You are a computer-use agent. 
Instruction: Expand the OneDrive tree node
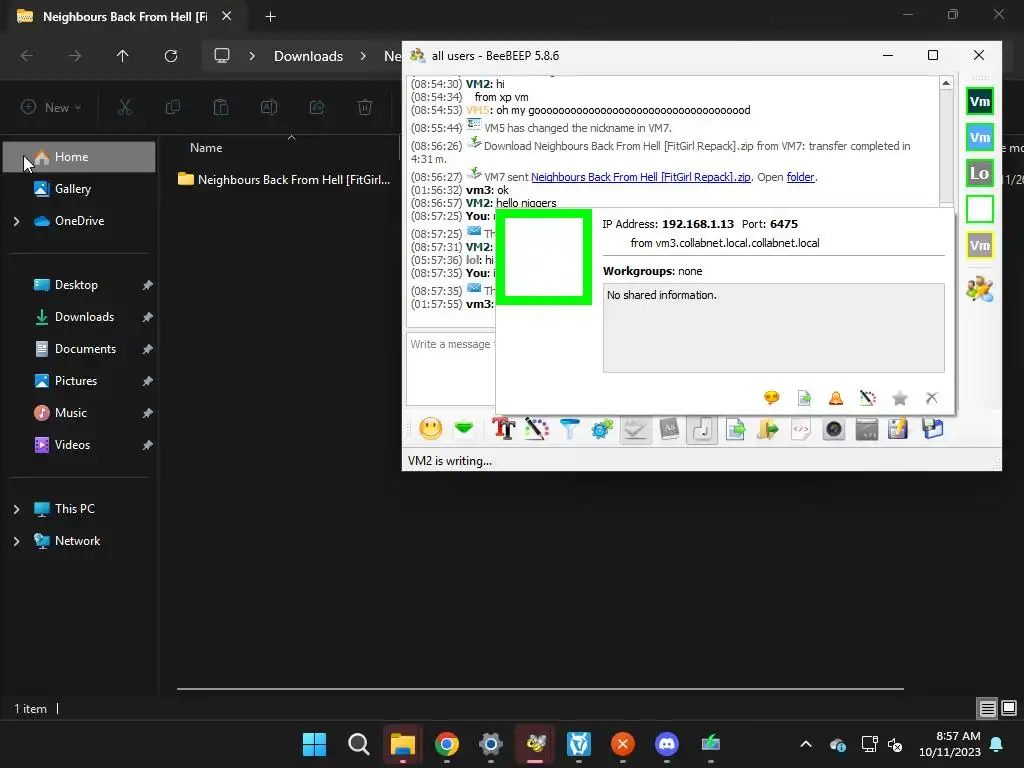pyautogui.click(x=16, y=221)
